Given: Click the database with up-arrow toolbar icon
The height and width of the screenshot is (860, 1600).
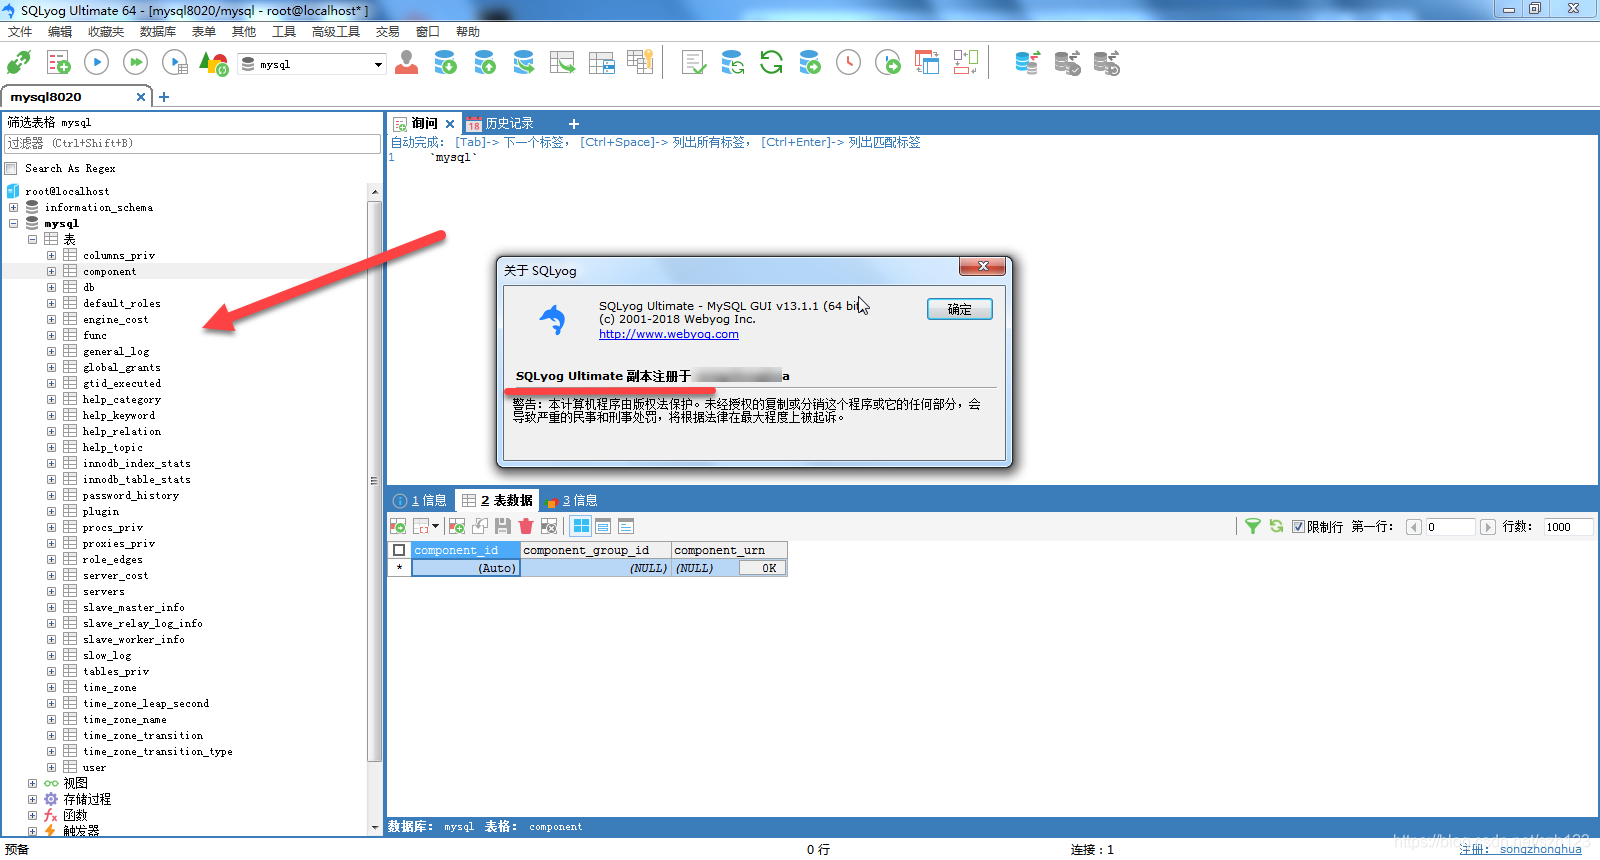Looking at the screenshot, I should coord(485,63).
